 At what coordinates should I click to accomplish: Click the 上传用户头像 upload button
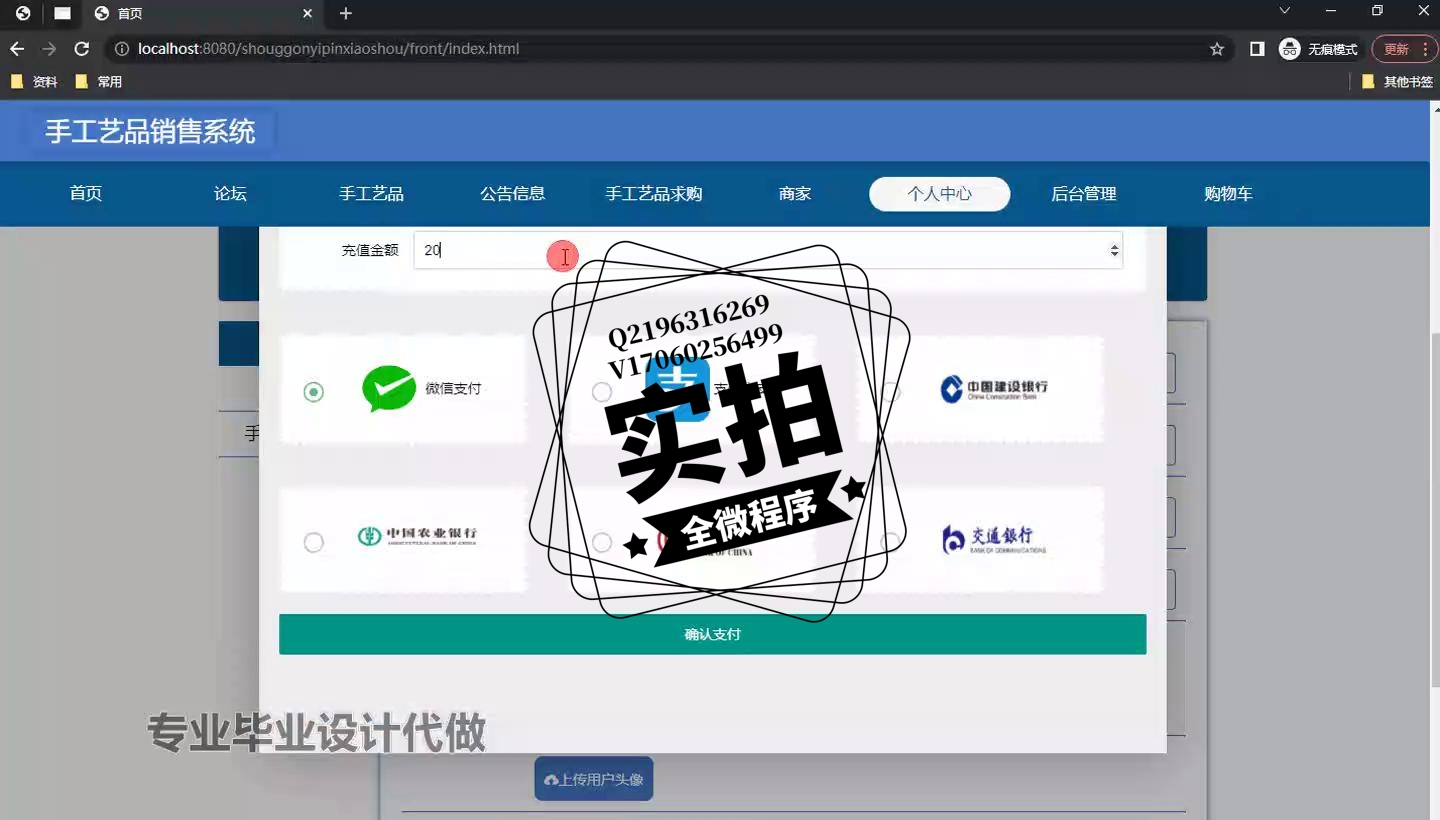(x=594, y=779)
